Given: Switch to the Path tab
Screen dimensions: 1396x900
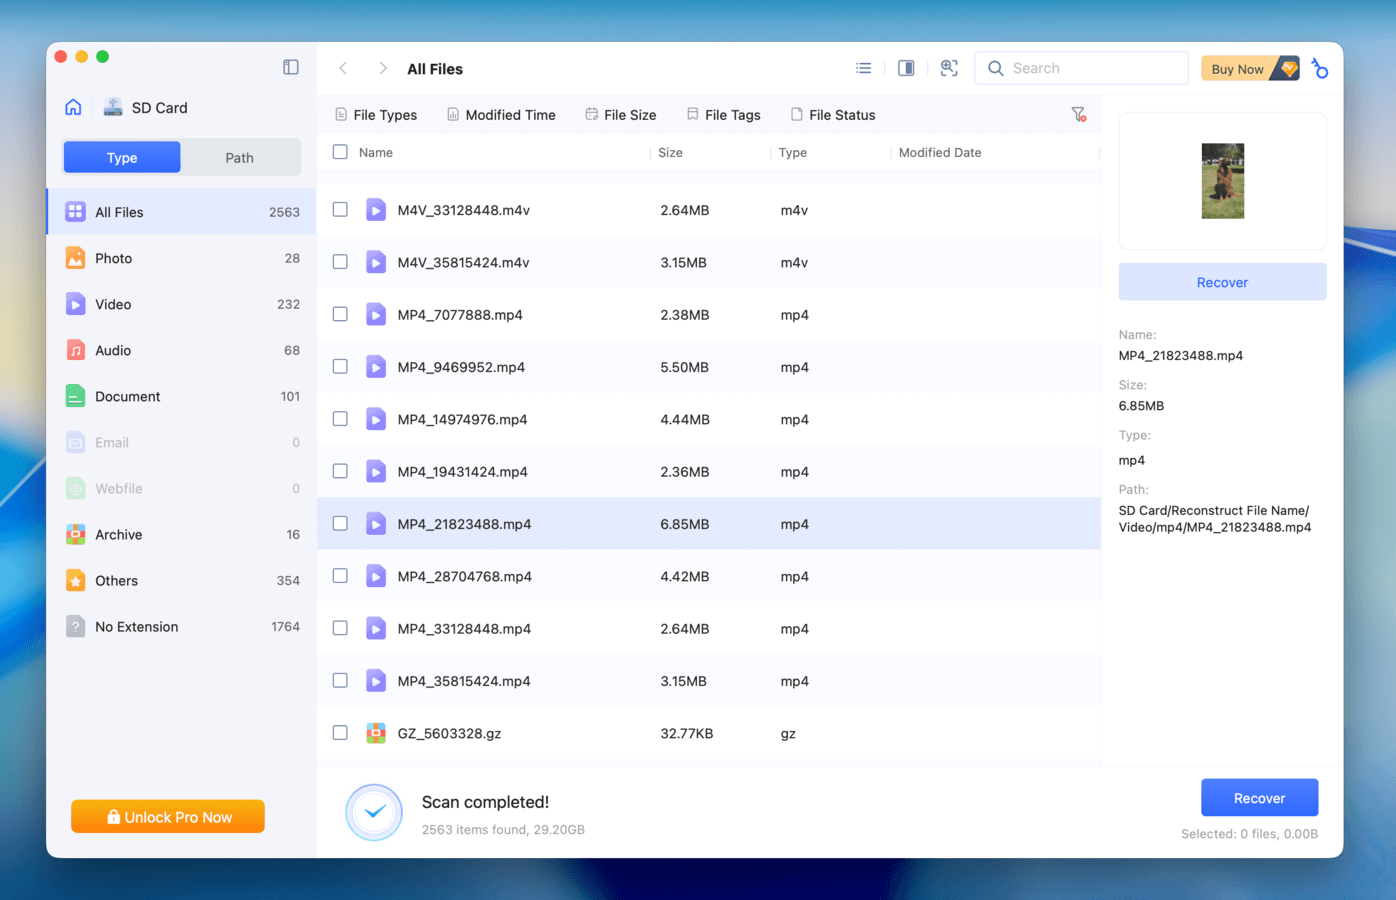Looking at the screenshot, I should coord(239,157).
